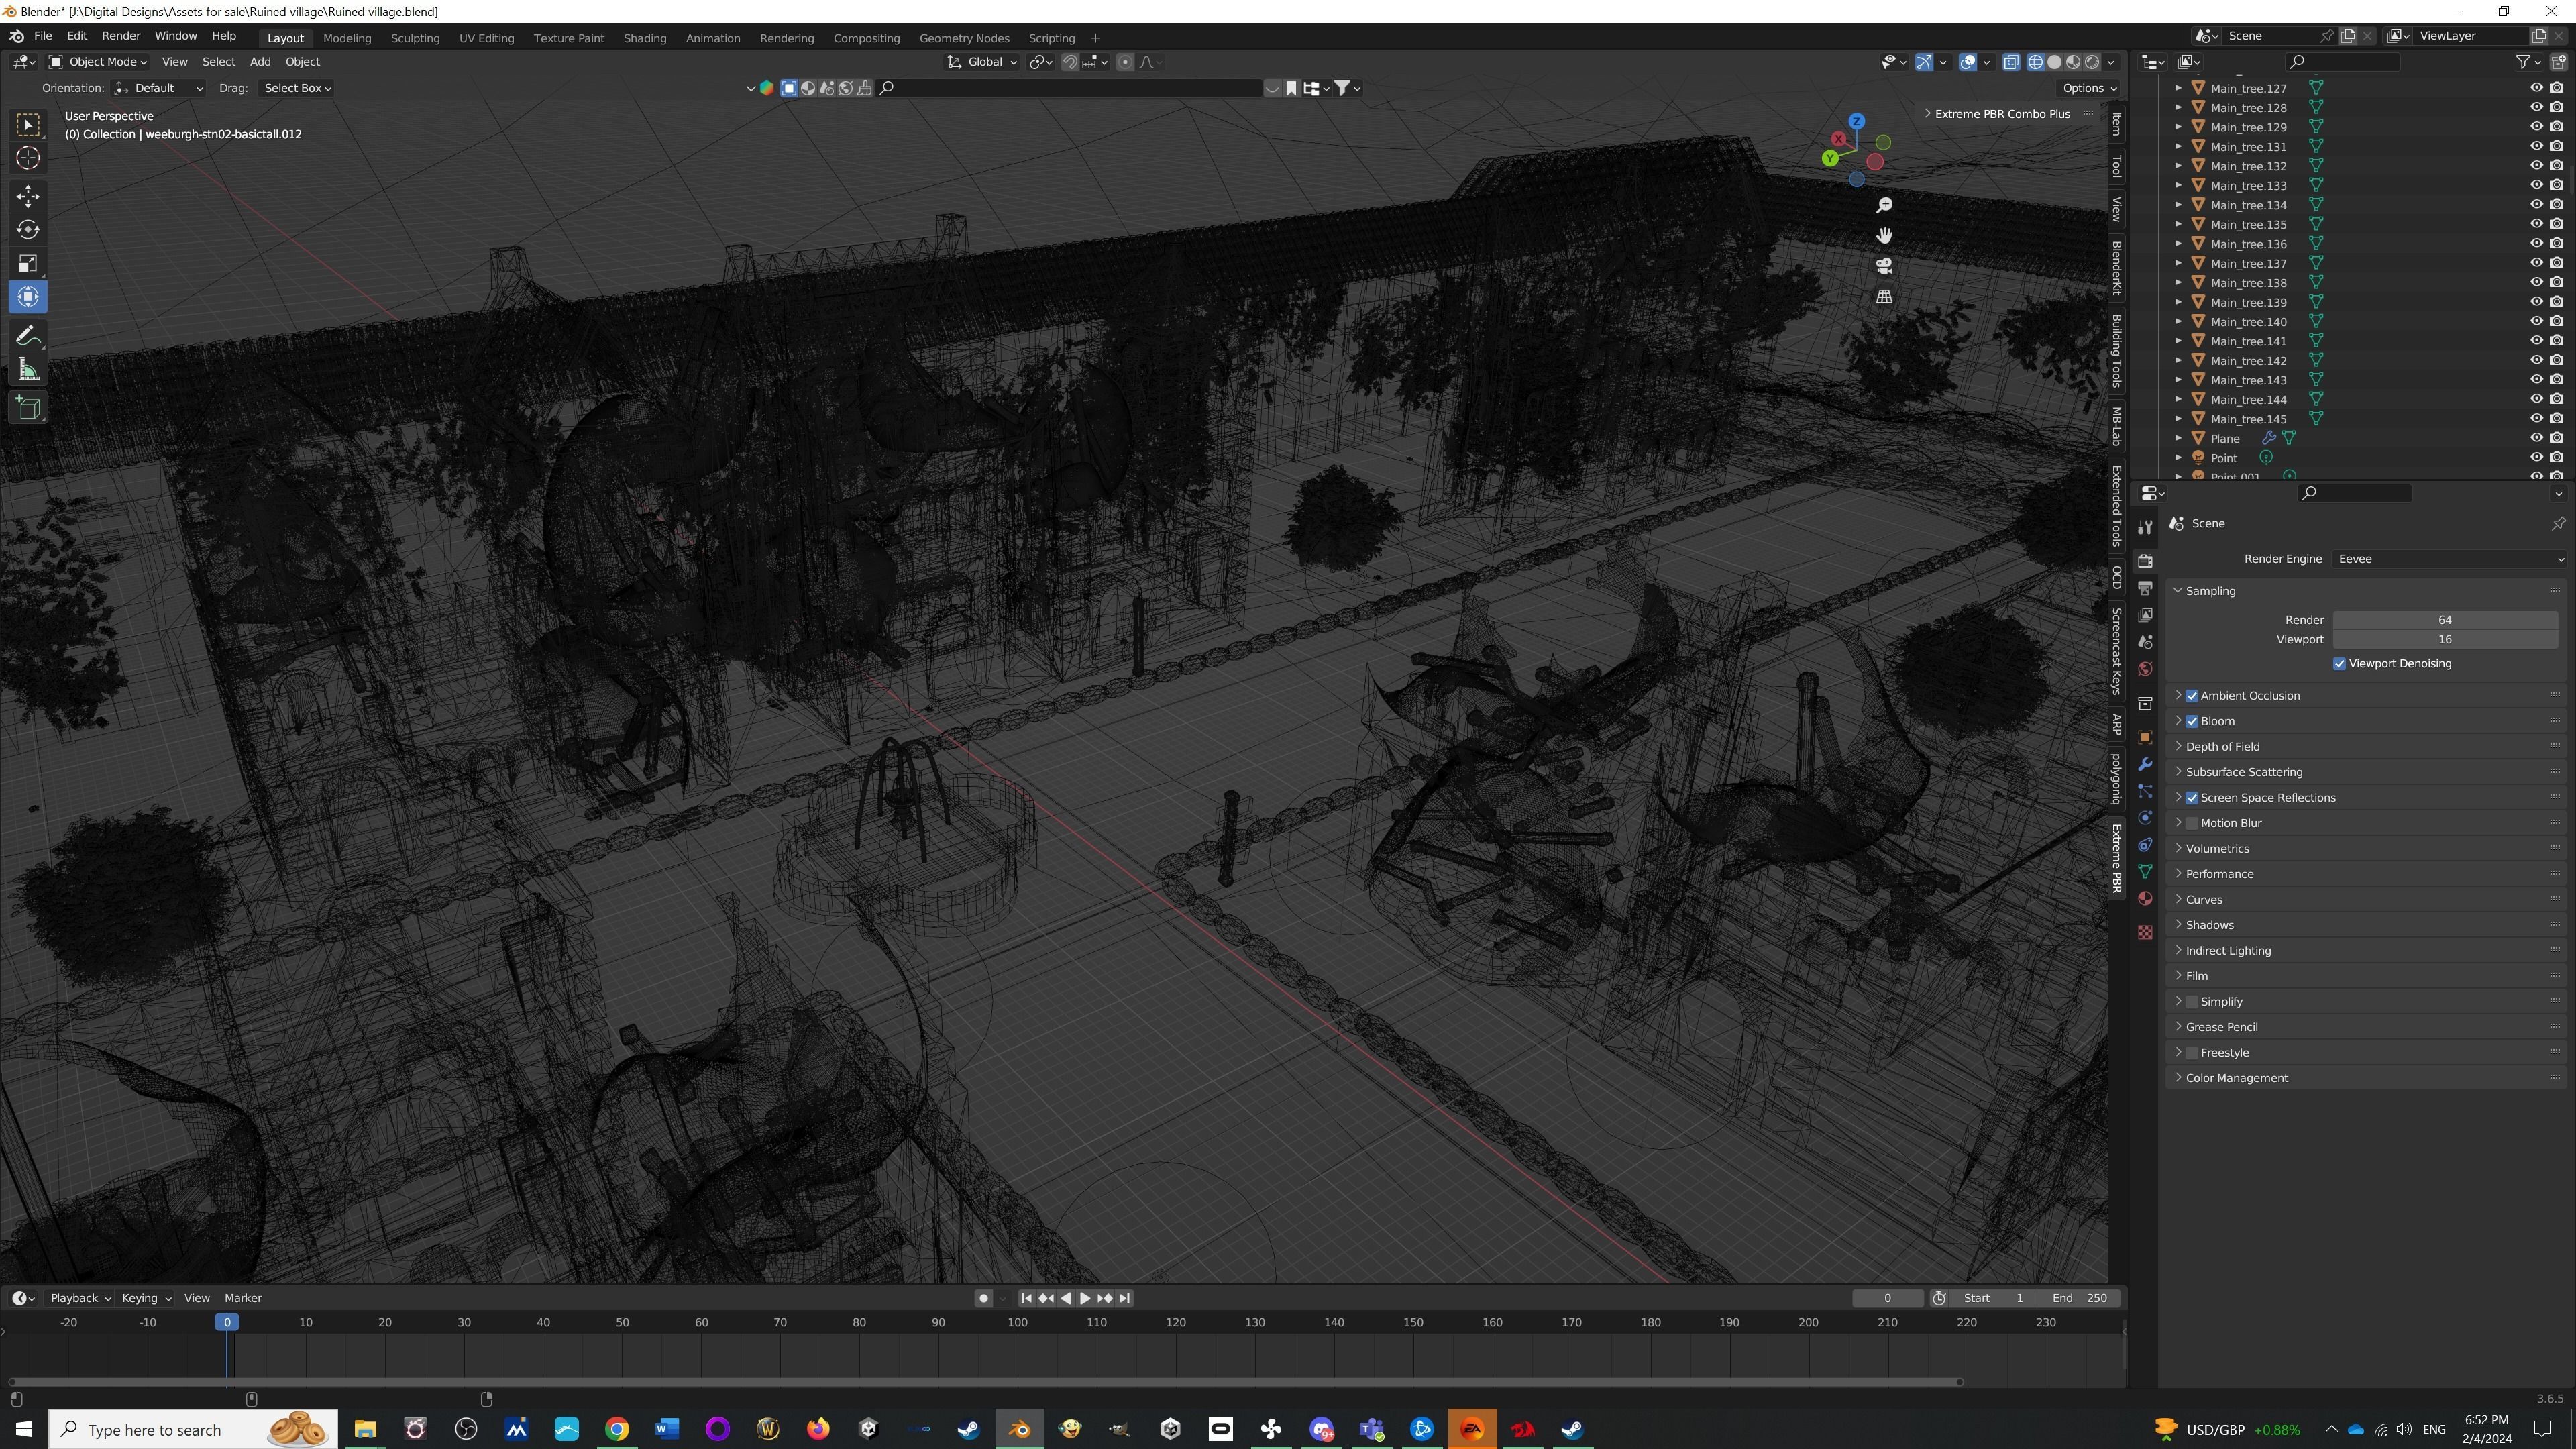Screen dimensions: 2576x1449
Task: Jump to the timeline start frame
Action: [1026, 1299]
